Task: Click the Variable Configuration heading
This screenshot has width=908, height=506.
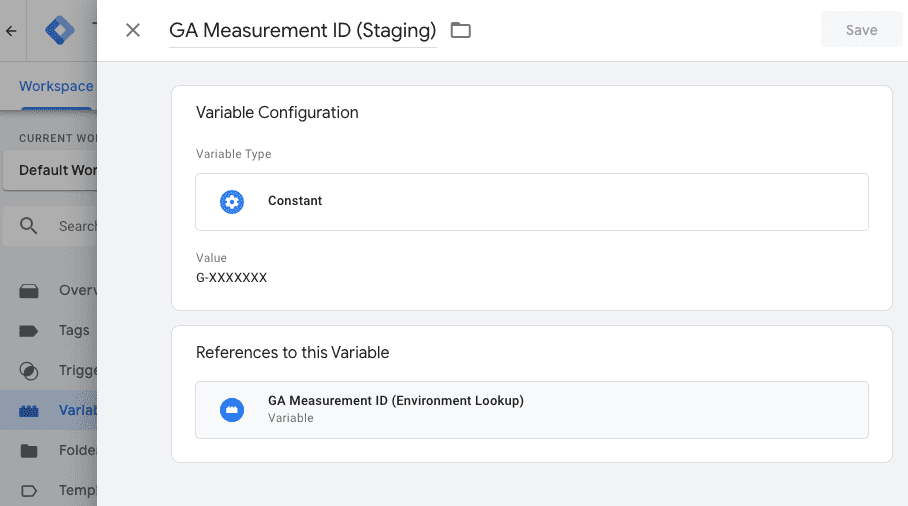Action: point(277,112)
